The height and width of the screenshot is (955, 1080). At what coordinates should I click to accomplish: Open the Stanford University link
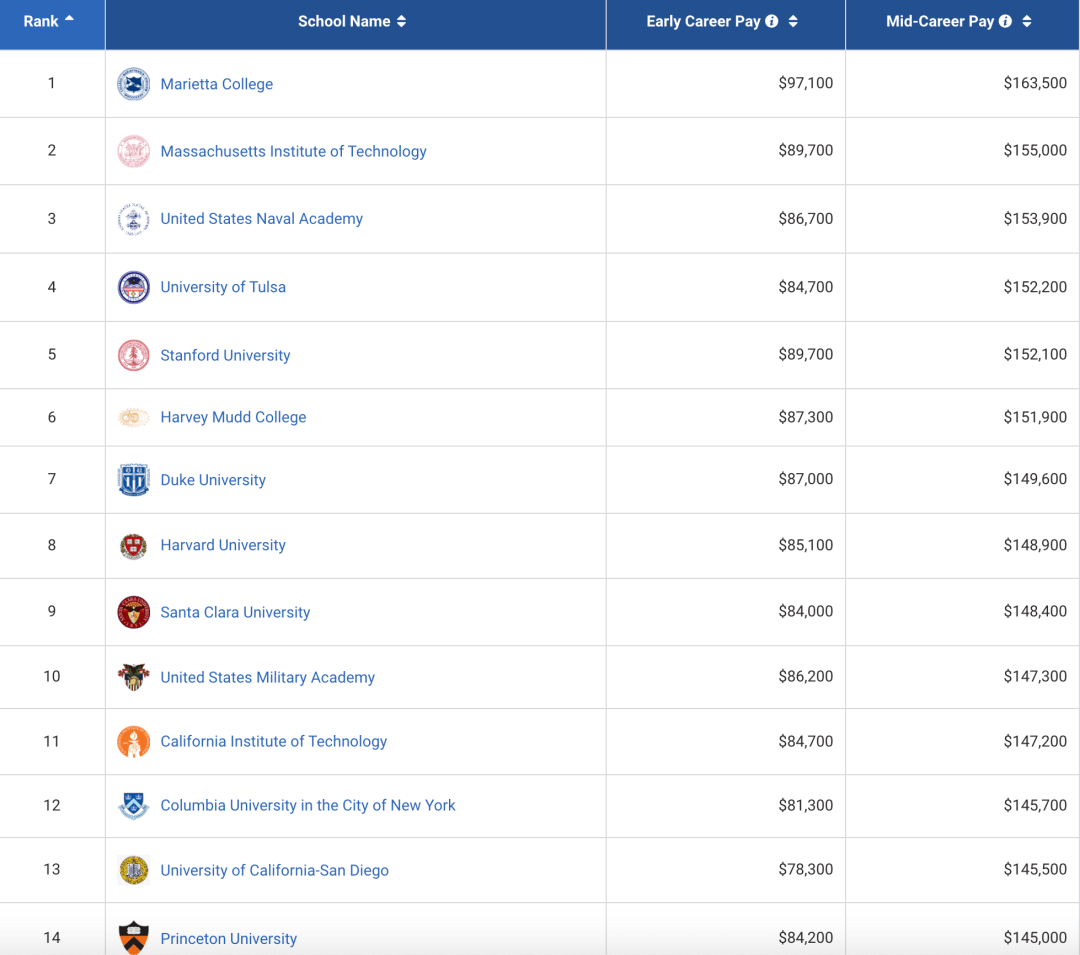(225, 355)
